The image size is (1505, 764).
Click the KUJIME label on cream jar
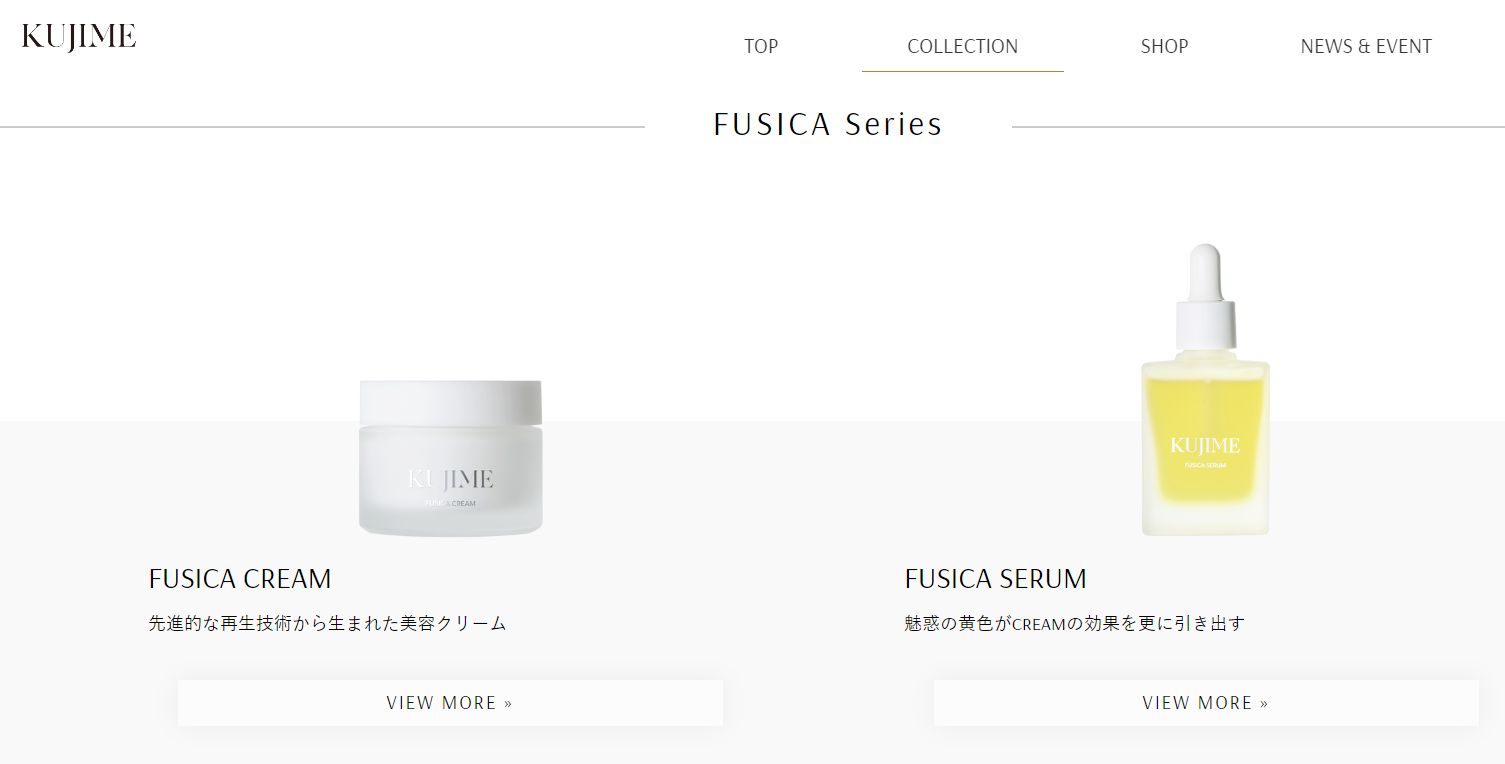(451, 479)
